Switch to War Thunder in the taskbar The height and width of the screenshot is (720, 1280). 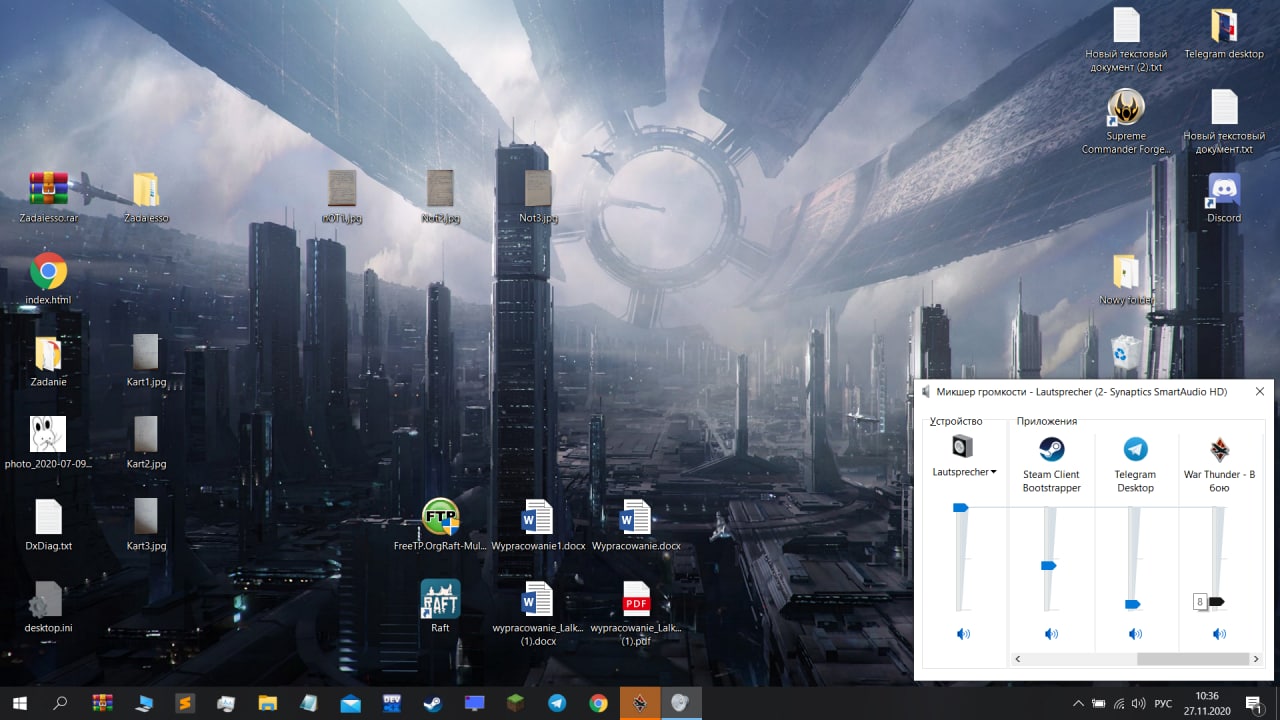[640, 703]
